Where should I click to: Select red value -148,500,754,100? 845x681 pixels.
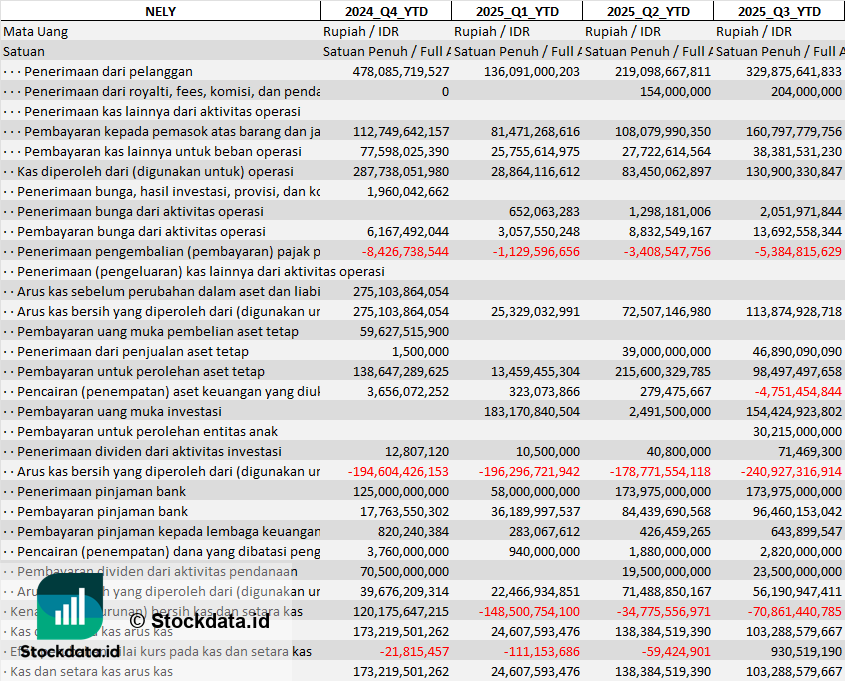click(529, 610)
